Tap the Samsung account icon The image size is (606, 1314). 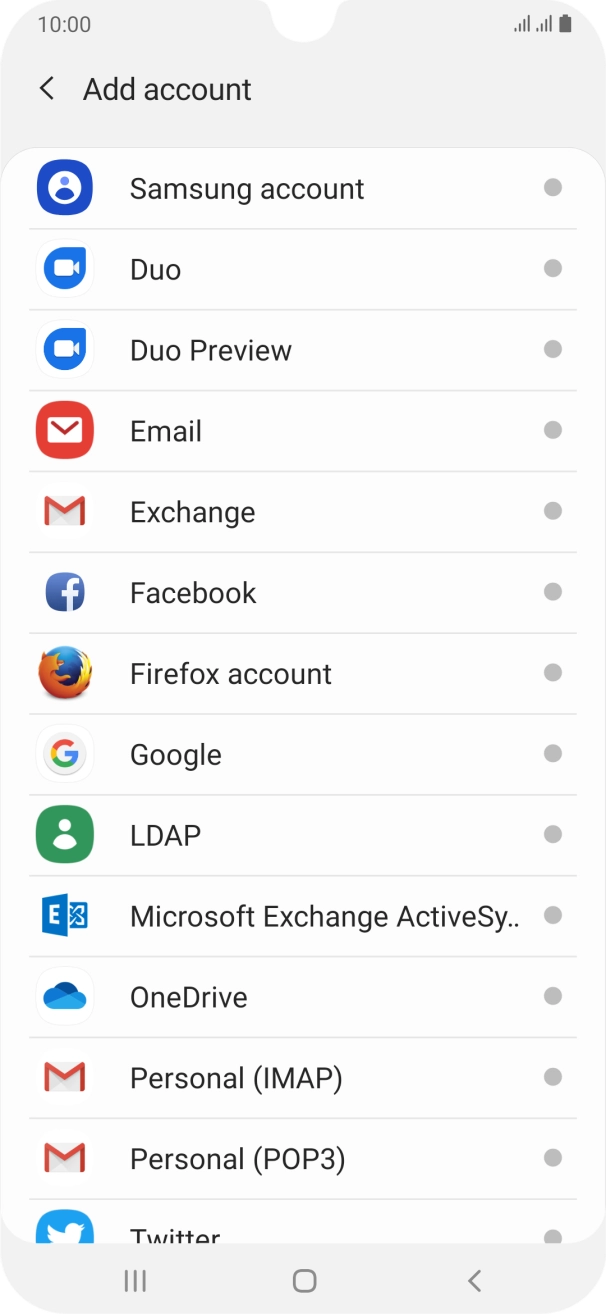65,188
